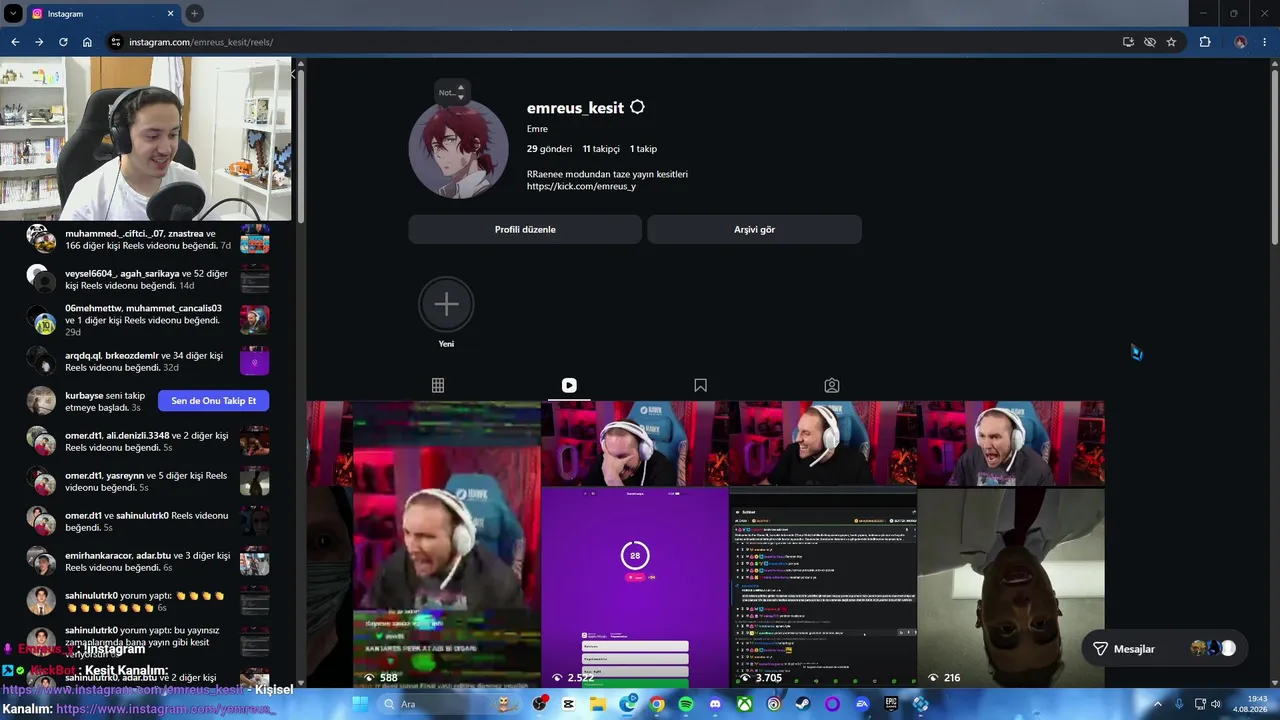The image size is (1280, 720).
Task: Open the 'Not...' note bubble above avatar
Action: (x=452, y=92)
